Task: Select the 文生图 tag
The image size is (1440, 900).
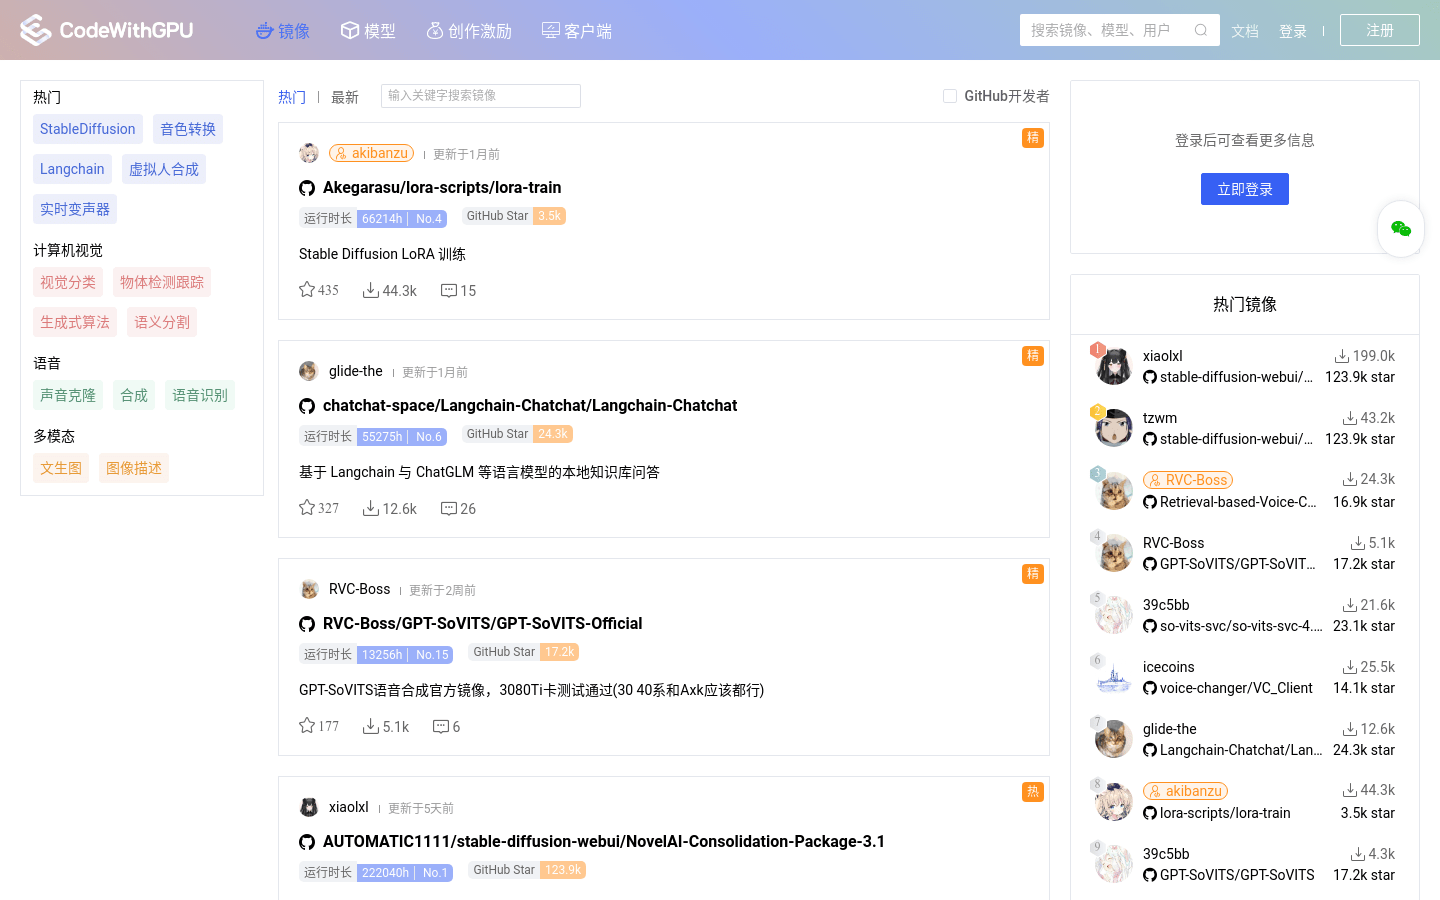Action: point(61,468)
